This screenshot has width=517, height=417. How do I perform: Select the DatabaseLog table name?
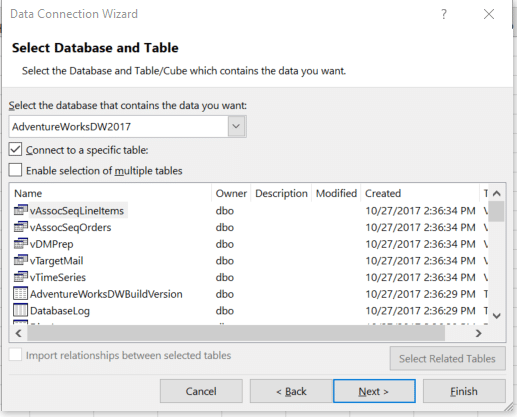(x=60, y=310)
